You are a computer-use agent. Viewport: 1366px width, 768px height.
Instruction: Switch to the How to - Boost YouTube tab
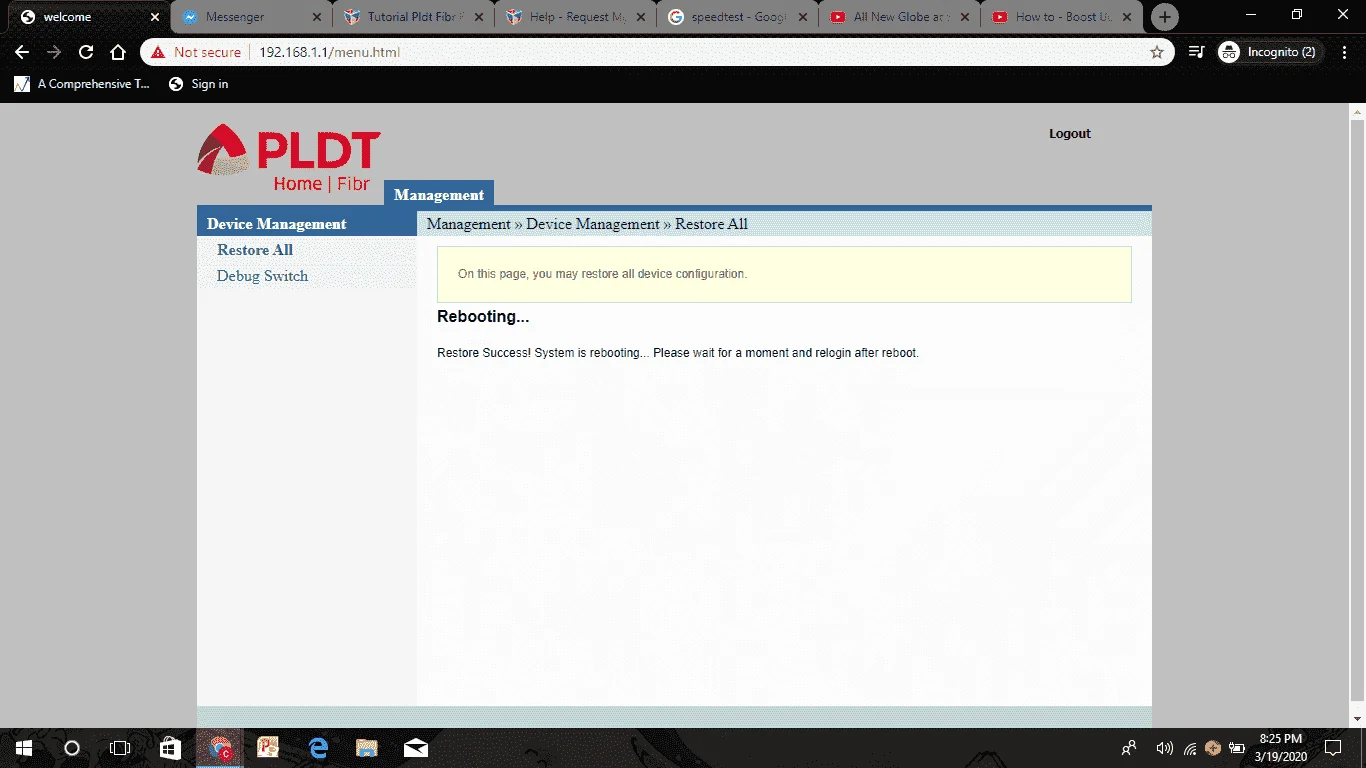[1063, 17]
